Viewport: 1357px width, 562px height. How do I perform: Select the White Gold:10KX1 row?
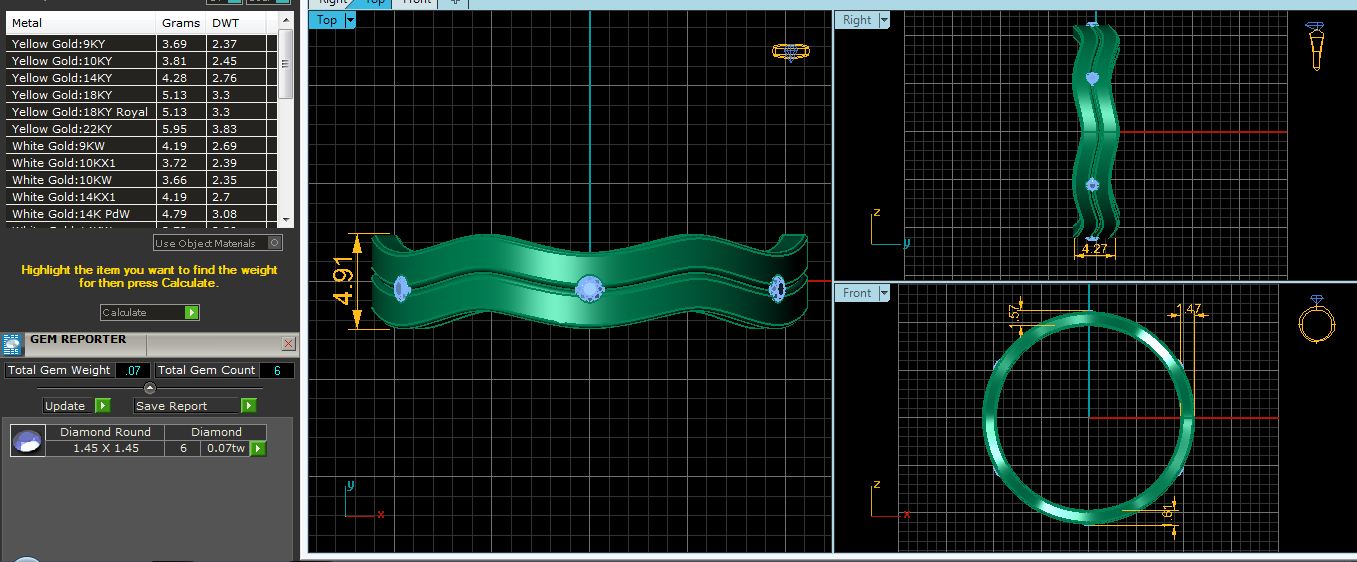pos(142,163)
